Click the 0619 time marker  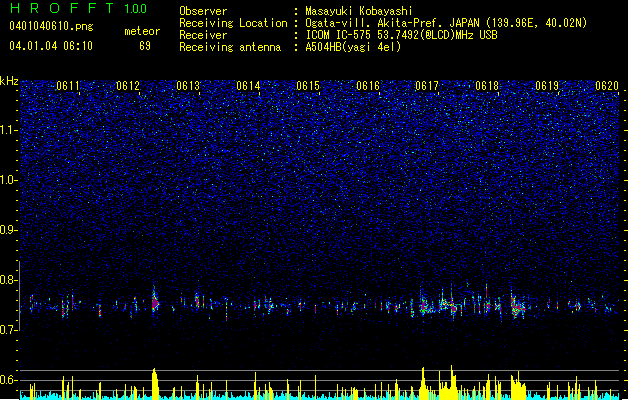coord(547,86)
